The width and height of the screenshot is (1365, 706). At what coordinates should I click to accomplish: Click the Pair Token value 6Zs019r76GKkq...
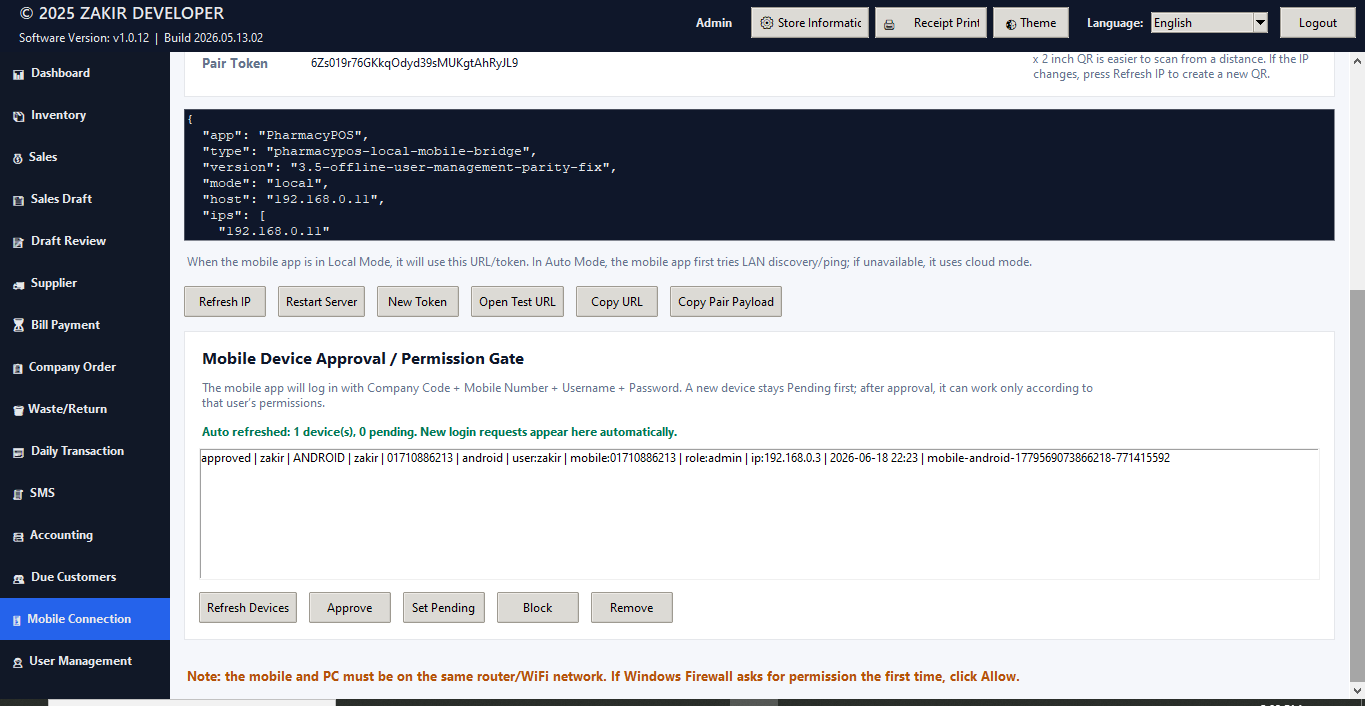(414, 63)
